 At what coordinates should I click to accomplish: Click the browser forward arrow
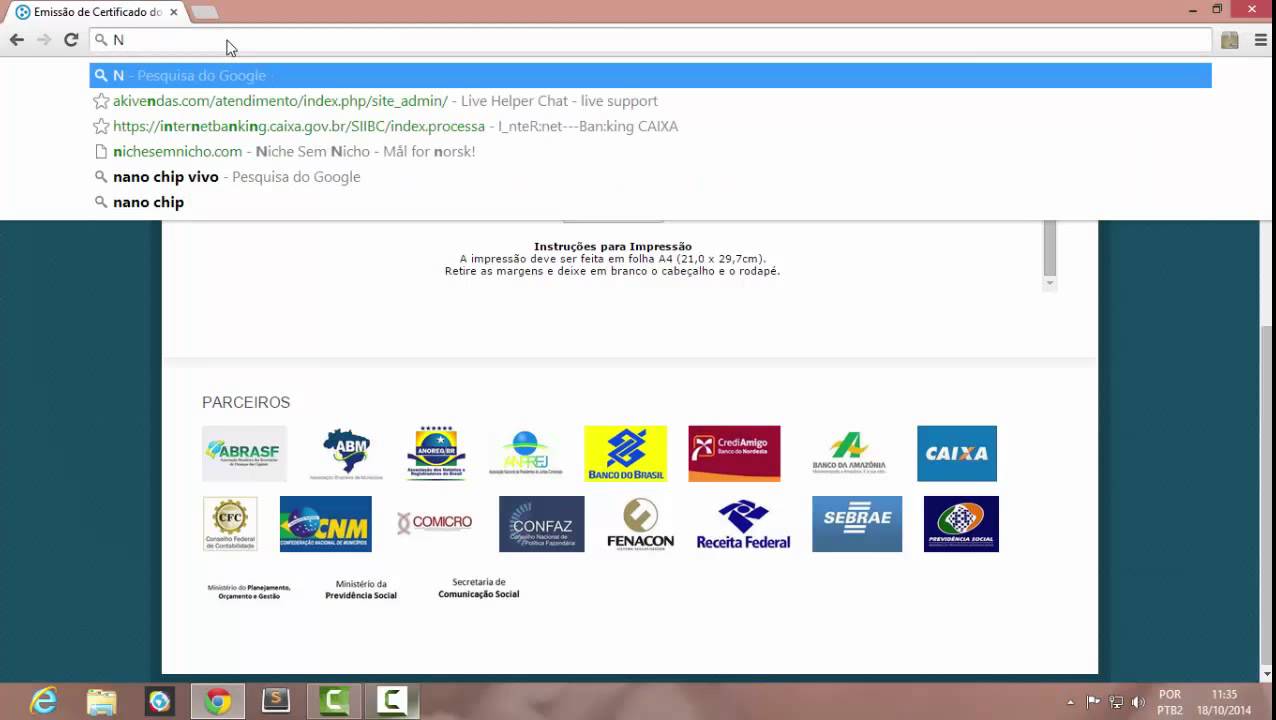click(x=43, y=40)
